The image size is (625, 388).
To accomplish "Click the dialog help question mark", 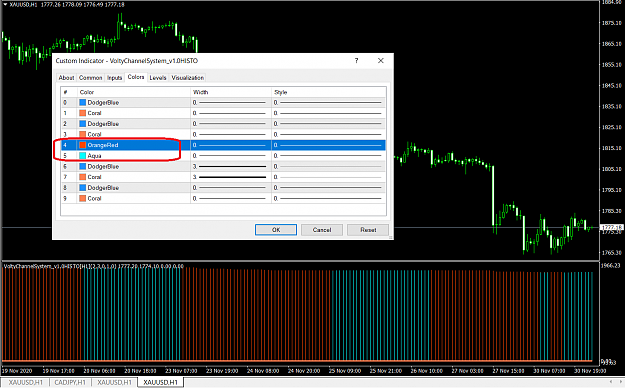I will (356, 61).
